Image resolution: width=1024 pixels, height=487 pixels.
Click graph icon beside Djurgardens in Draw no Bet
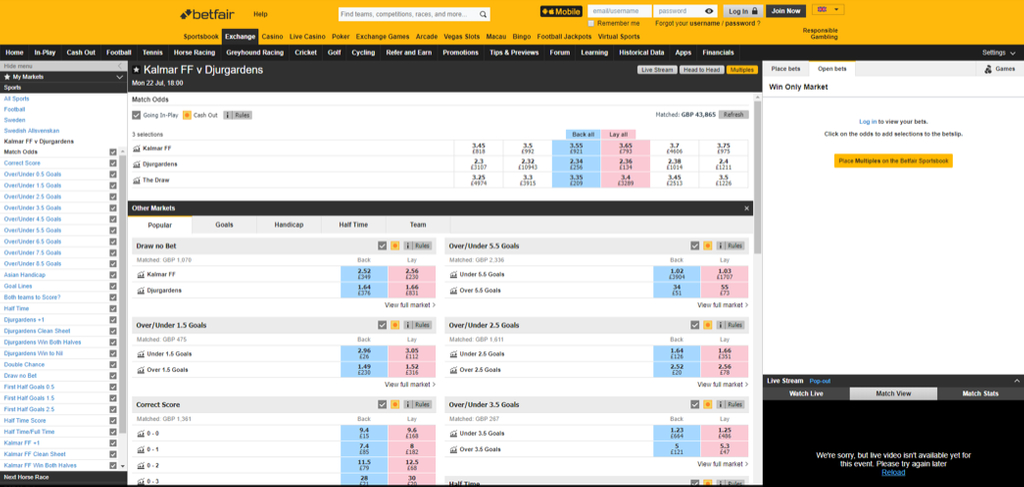140,291
